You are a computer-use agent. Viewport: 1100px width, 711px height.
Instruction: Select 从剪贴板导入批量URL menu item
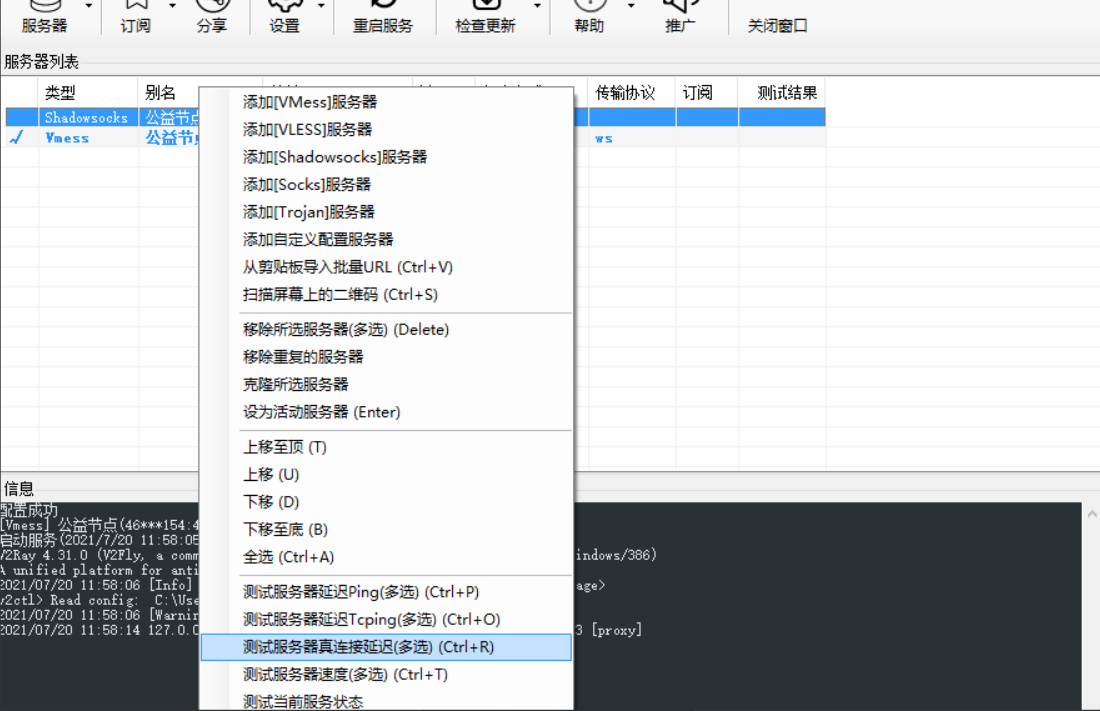pos(386,267)
